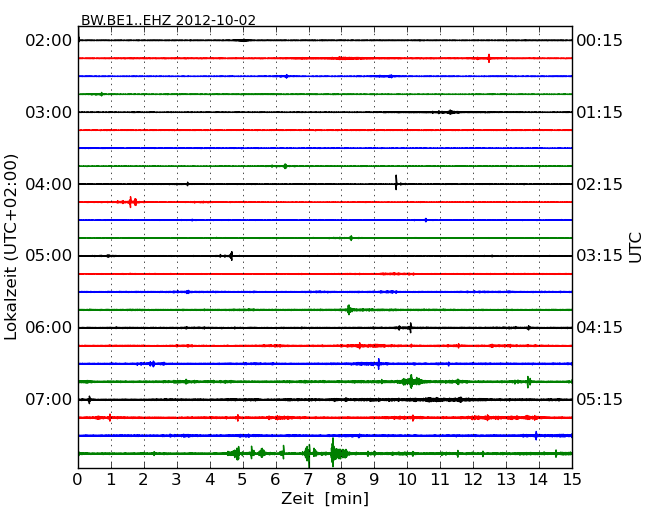Click x-axis tick label 6
The height and width of the screenshot is (520, 650).
pyautogui.click(x=275, y=480)
